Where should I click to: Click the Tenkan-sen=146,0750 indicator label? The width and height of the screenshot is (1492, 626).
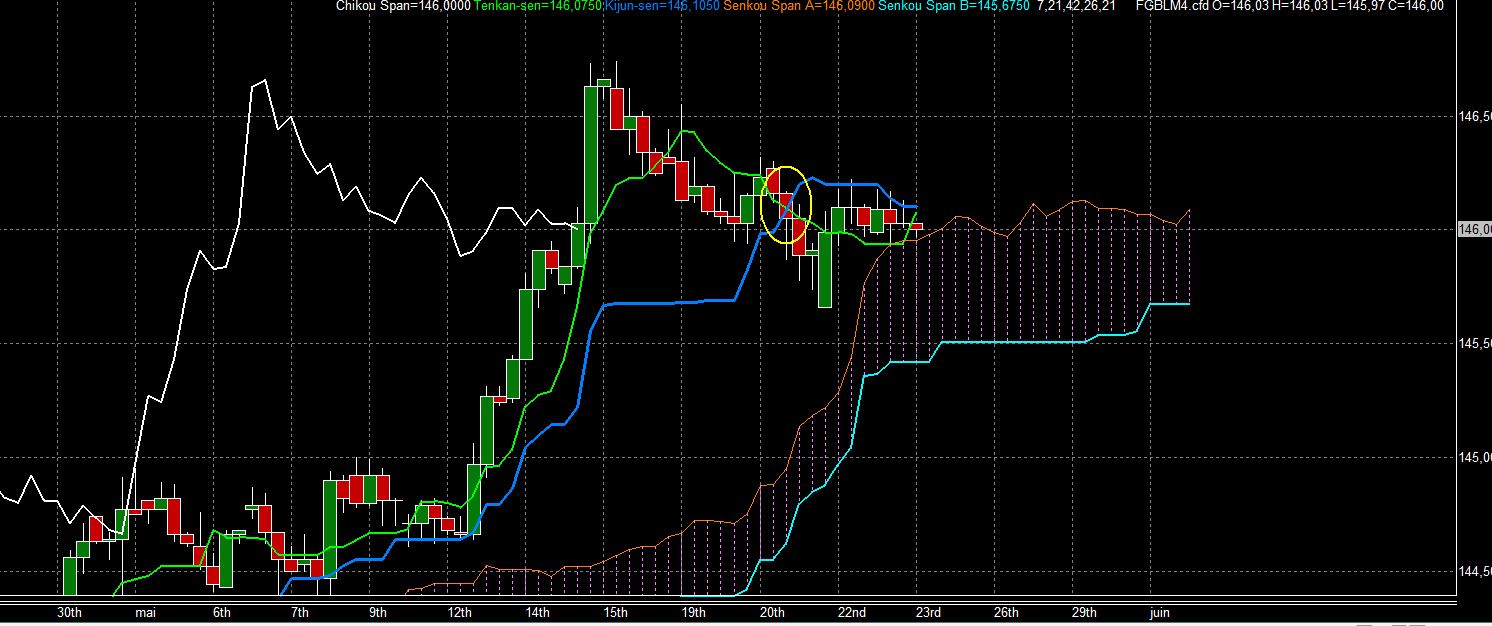pyautogui.click(x=538, y=6)
